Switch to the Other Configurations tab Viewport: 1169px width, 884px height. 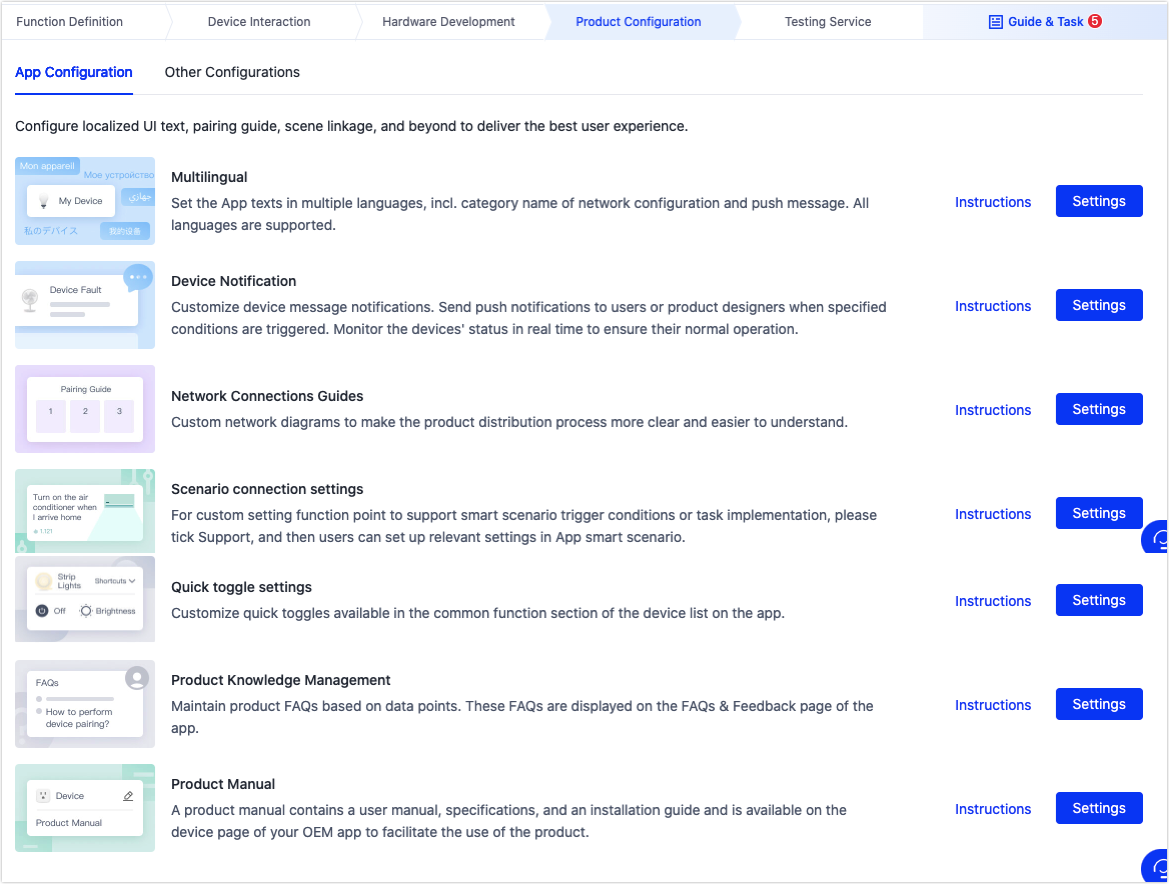(x=232, y=72)
